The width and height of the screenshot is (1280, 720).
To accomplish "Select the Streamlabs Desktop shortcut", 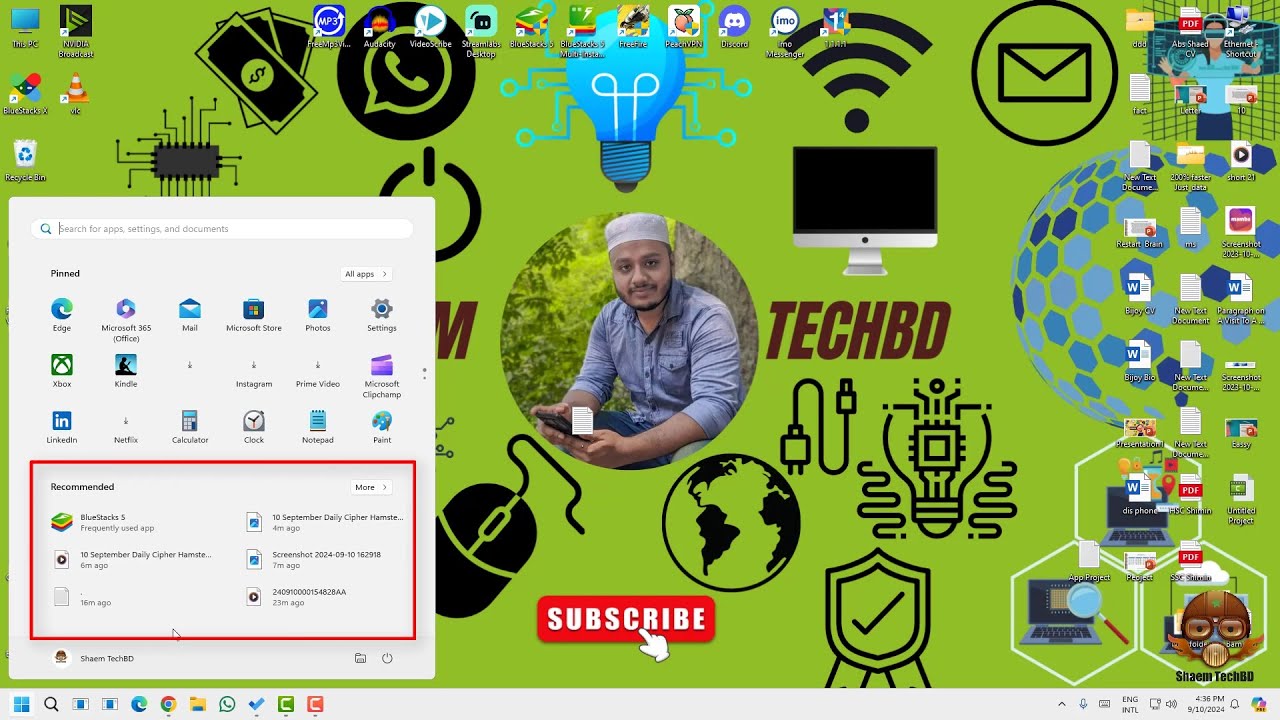I will click(480, 31).
